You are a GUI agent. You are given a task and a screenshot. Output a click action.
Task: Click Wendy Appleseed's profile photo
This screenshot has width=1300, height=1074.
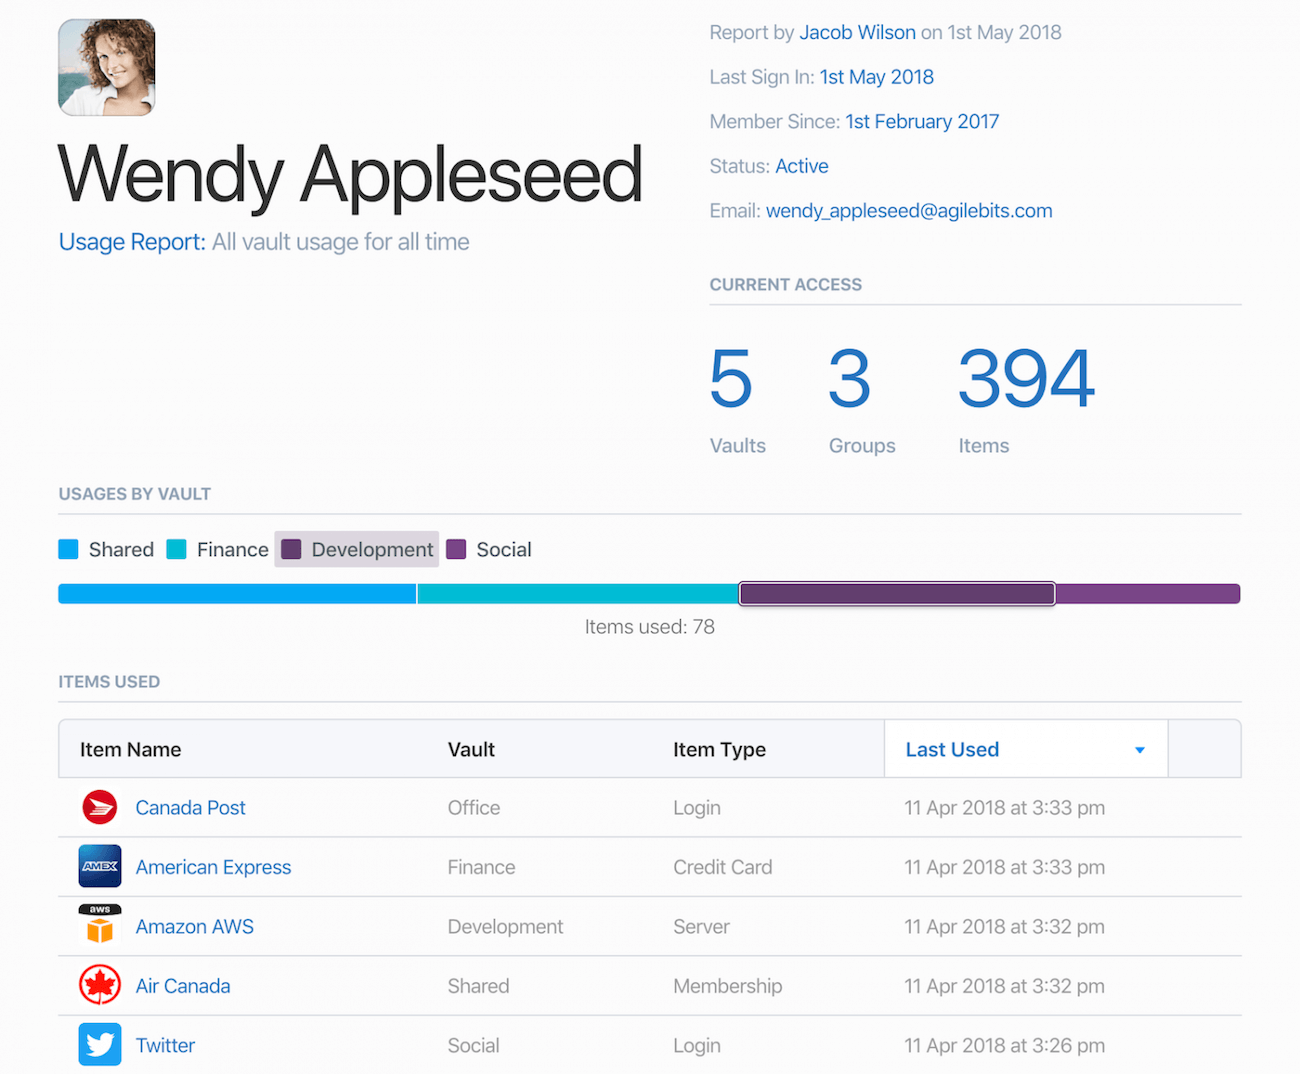(106, 67)
